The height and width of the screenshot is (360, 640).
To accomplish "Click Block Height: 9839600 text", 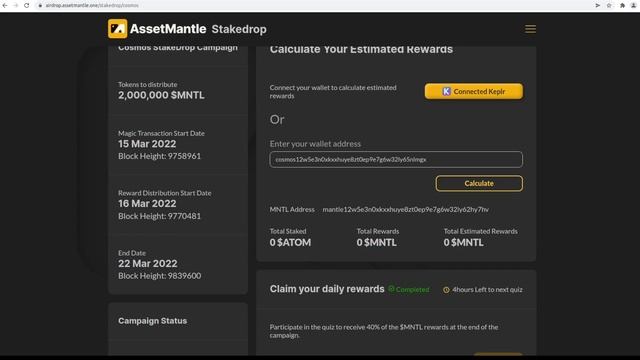I will coord(159,276).
